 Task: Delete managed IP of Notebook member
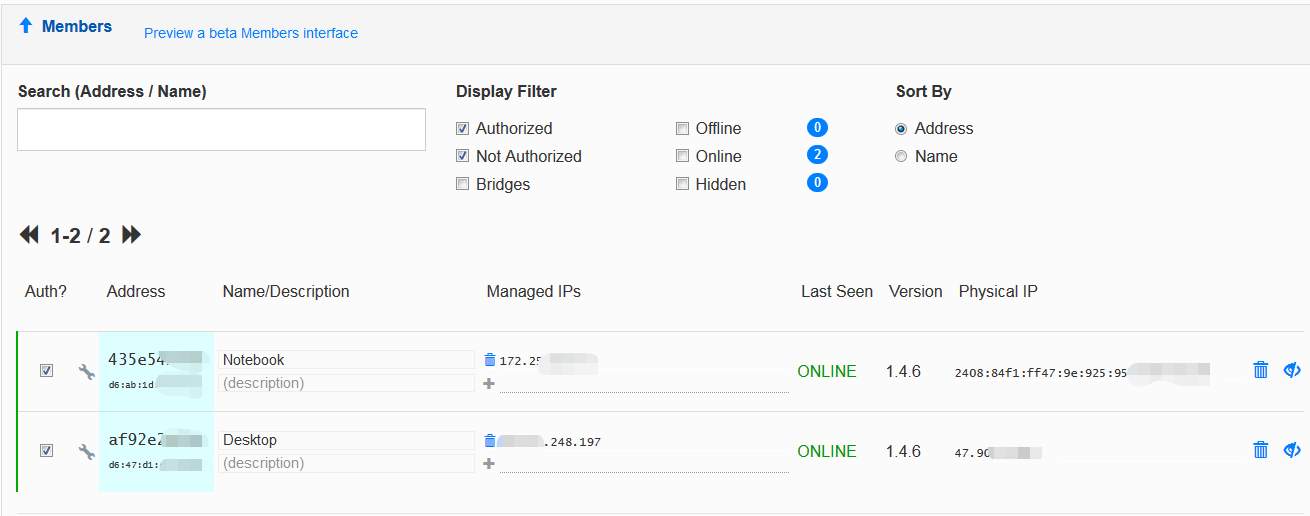coord(490,360)
